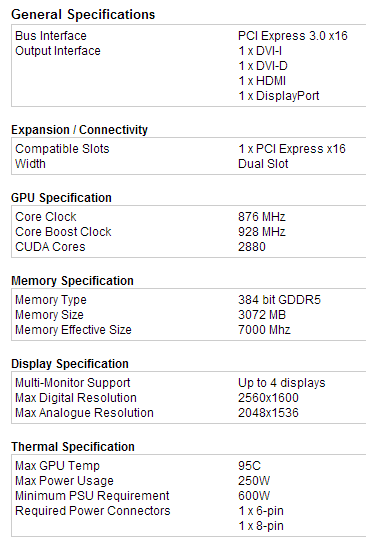This screenshot has width=366, height=540.
Task: Click the 2880 CUDA Cores value
Action: [252, 247]
